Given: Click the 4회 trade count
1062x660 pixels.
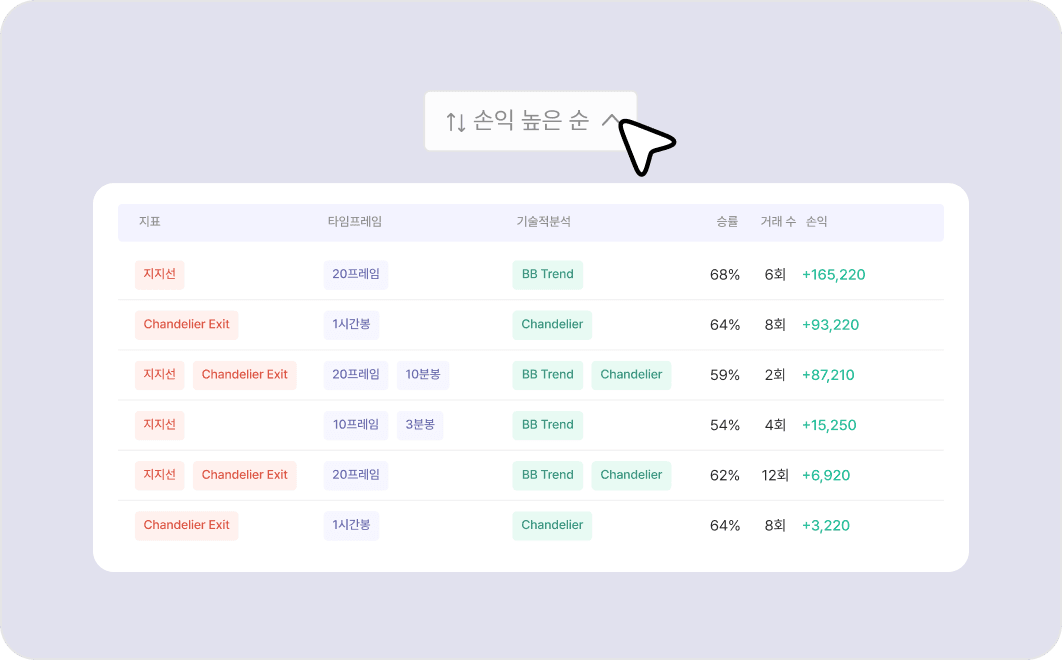Looking at the screenshot, I should point(775,426).
